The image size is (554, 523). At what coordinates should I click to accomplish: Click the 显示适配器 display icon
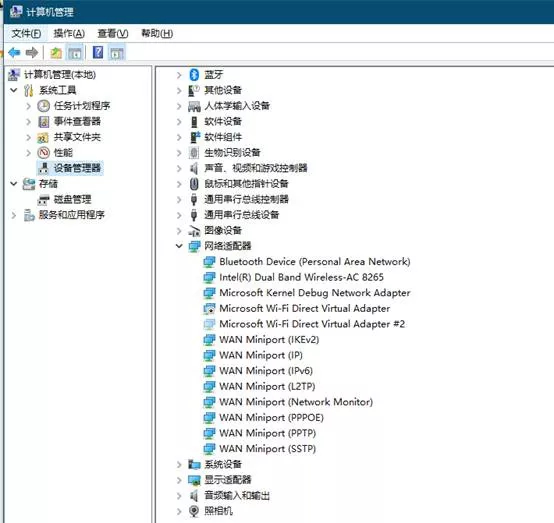(x=194, y=480)
